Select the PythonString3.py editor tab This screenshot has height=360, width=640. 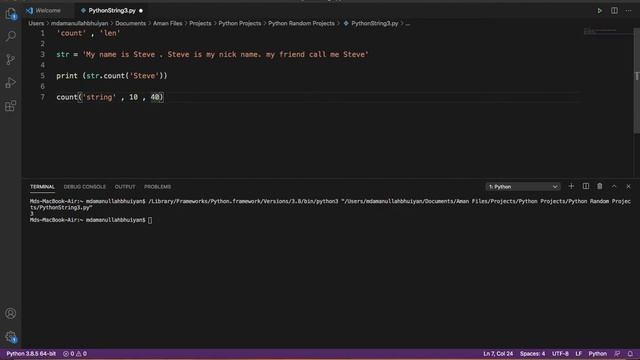click(111, 11)
